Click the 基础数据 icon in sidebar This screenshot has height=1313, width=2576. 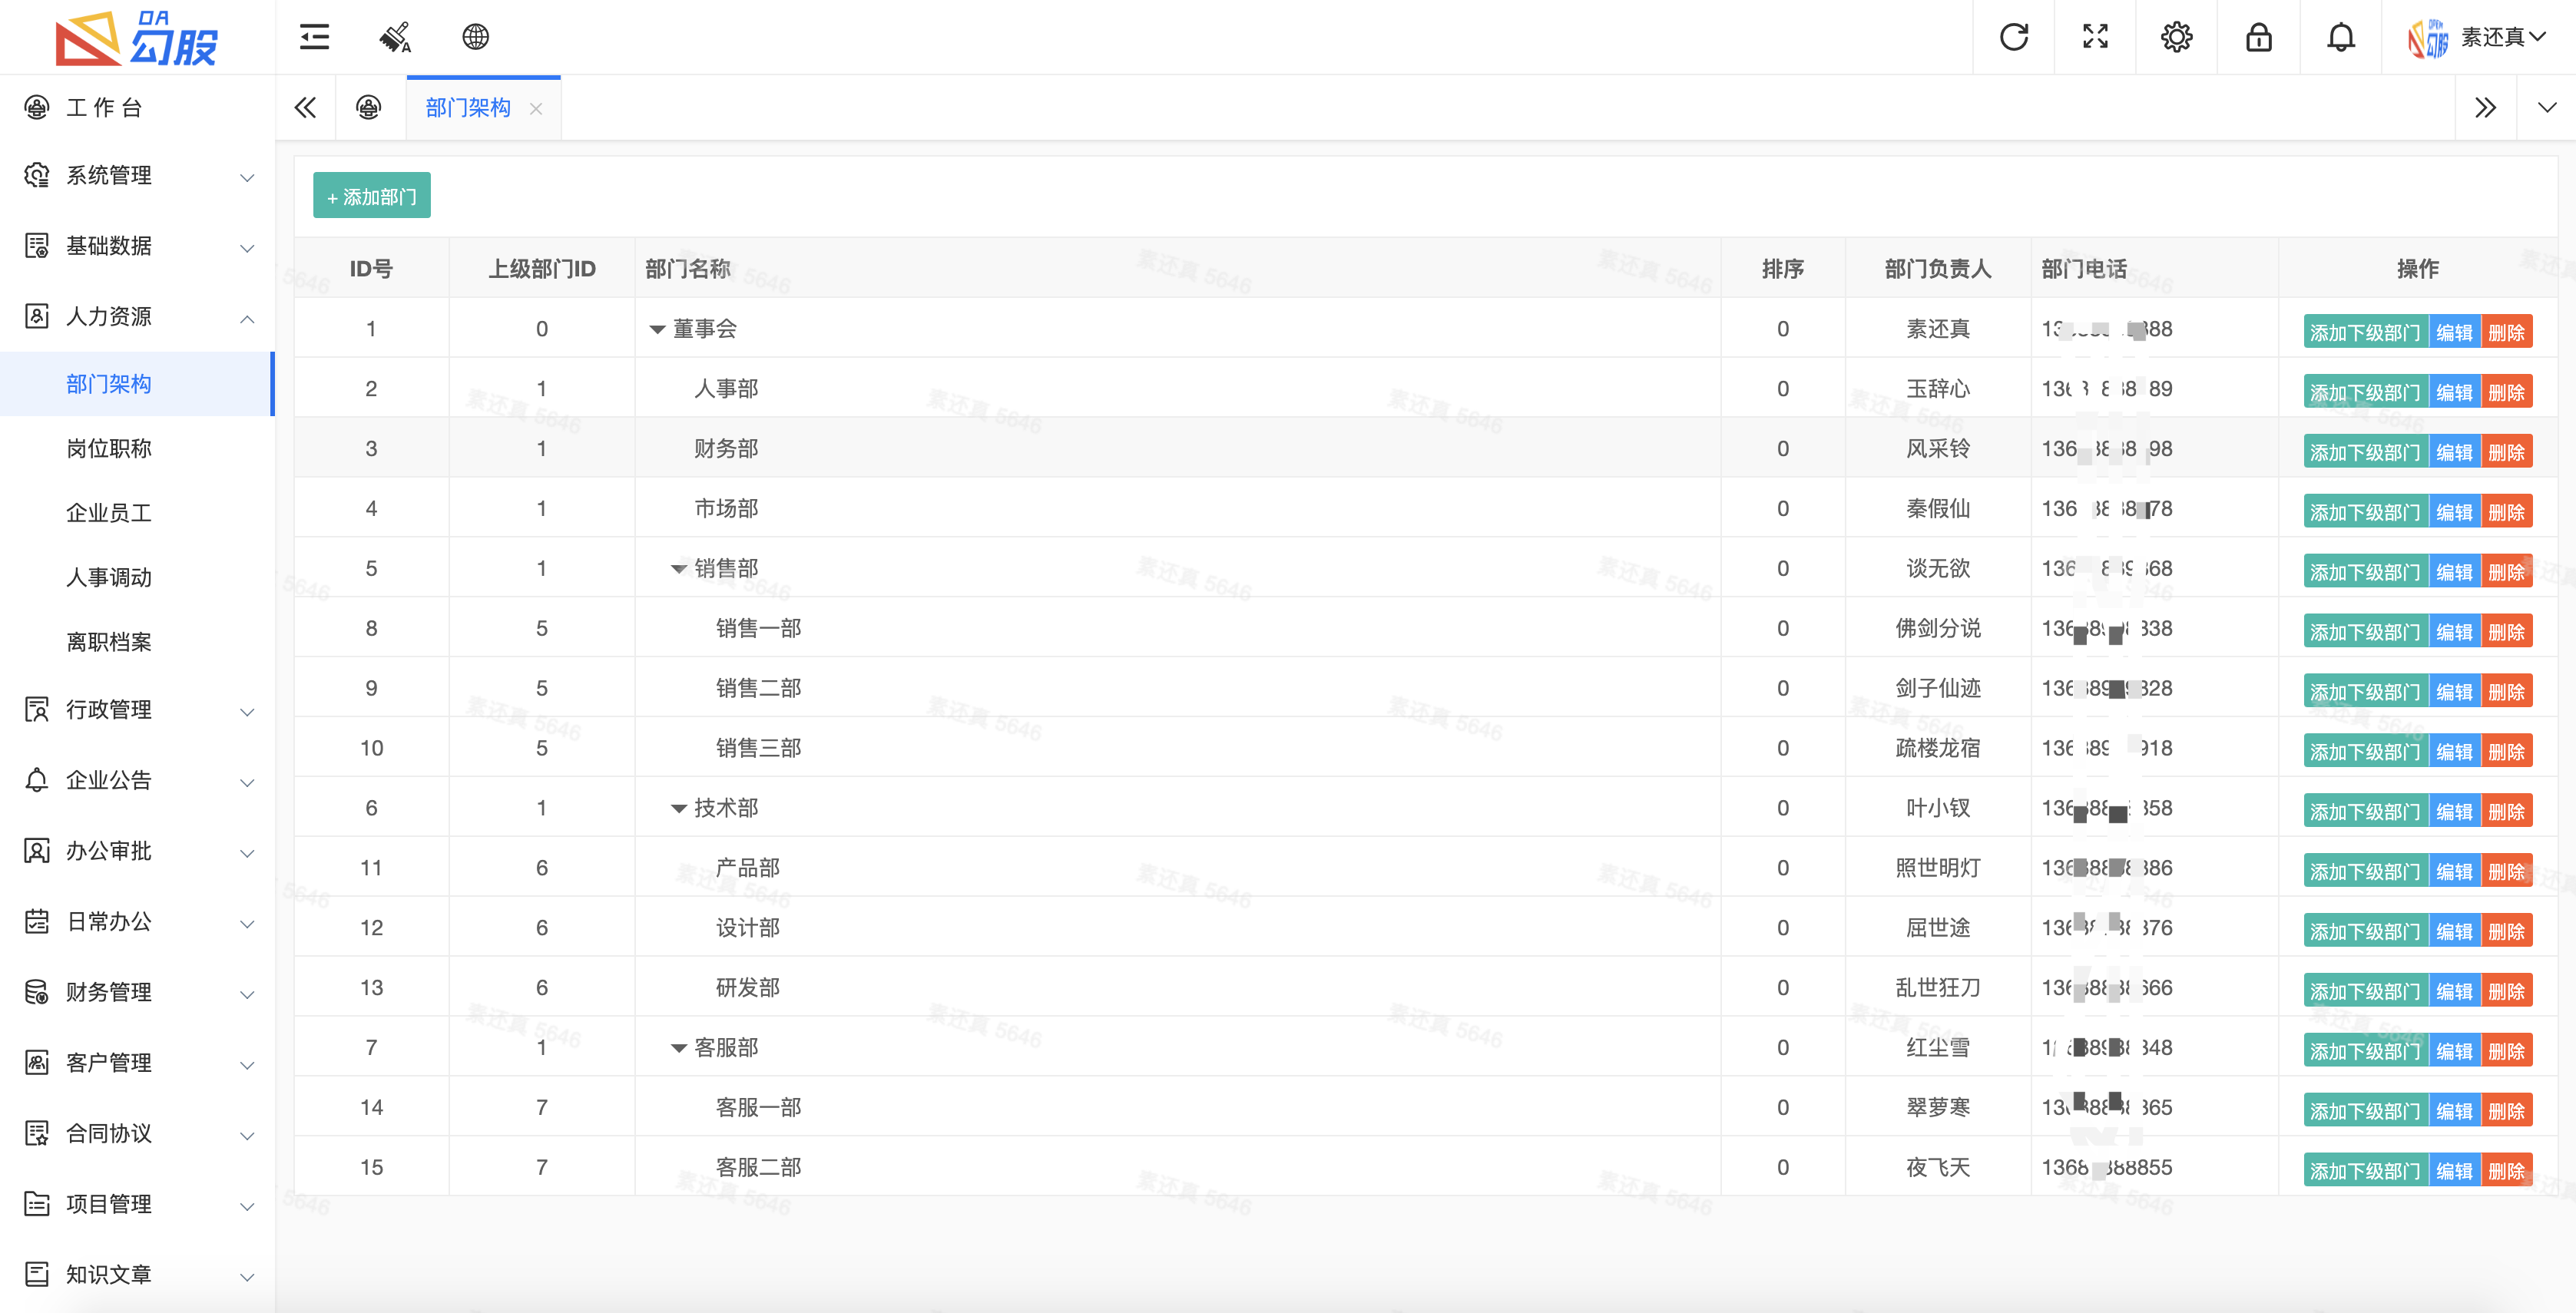point(37,246)
